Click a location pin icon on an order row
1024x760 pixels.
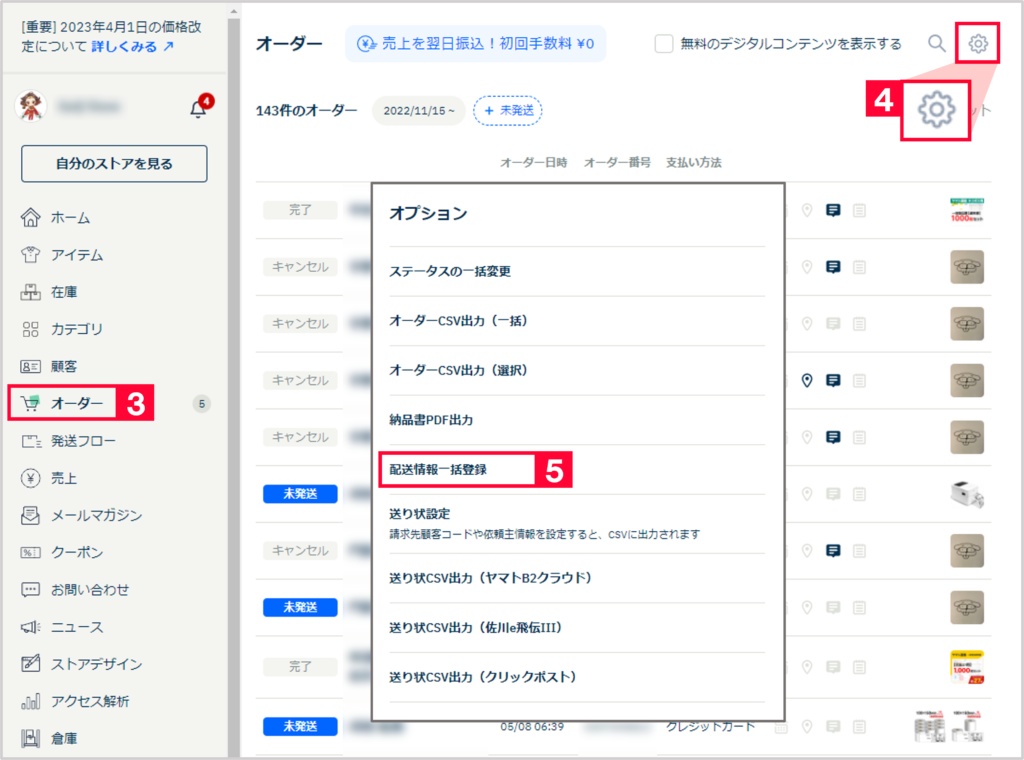(x=808, y=380)
